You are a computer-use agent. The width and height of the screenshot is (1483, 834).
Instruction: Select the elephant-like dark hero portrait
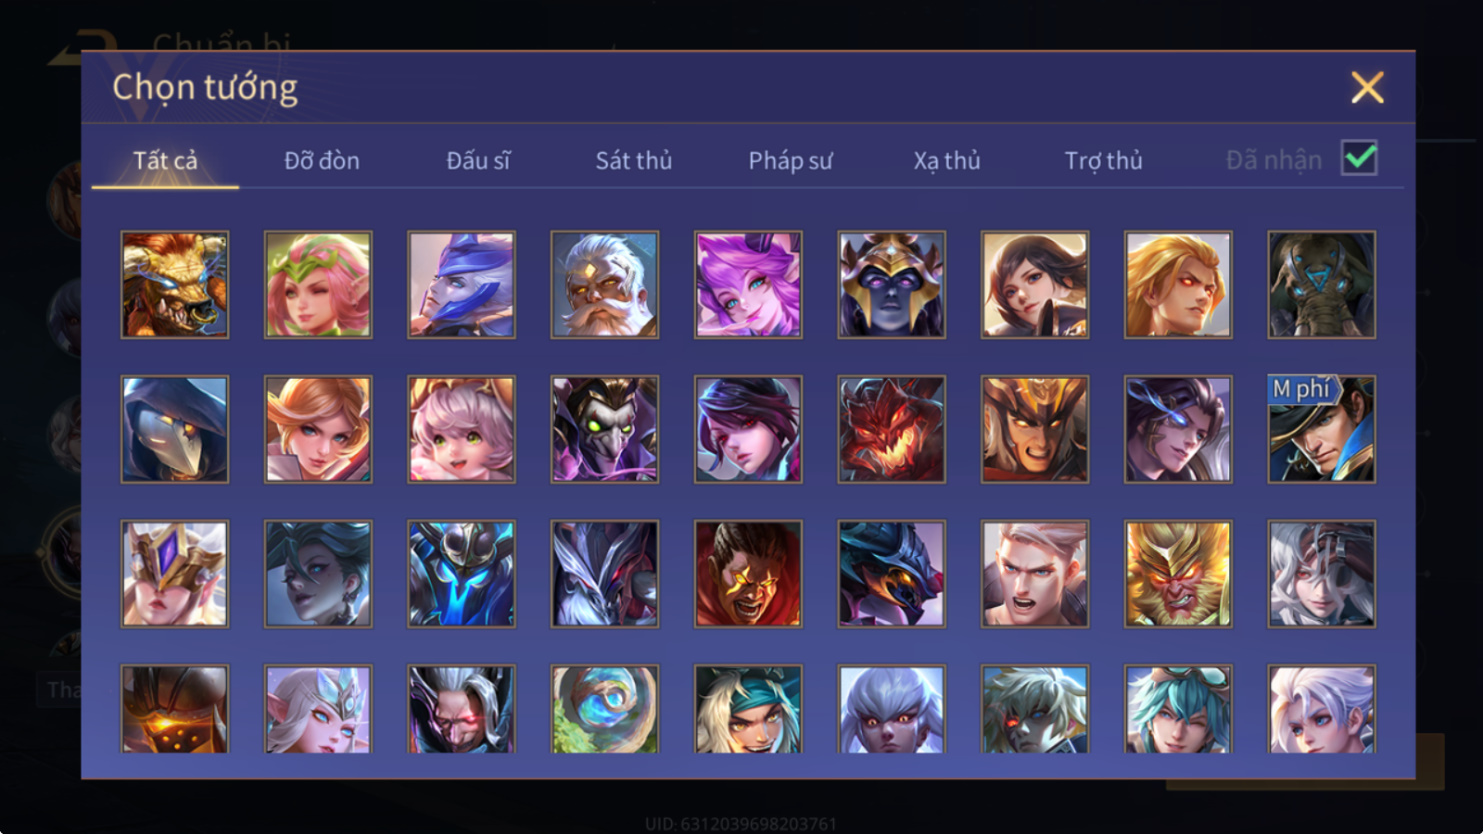[x=1322, y=285]
